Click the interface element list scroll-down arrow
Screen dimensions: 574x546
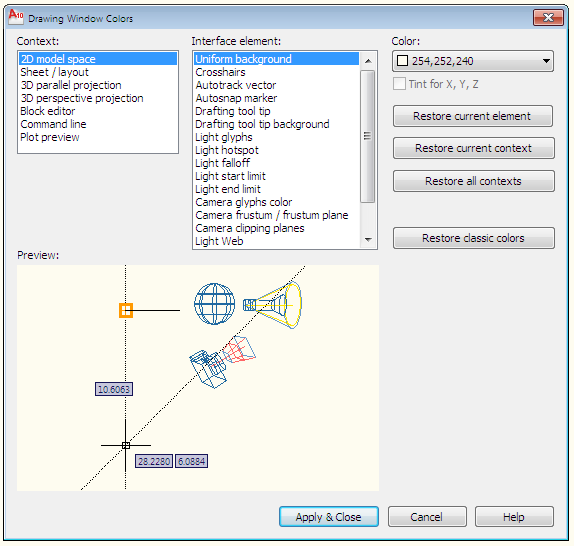pyautogui.click(x=368, y=240)
